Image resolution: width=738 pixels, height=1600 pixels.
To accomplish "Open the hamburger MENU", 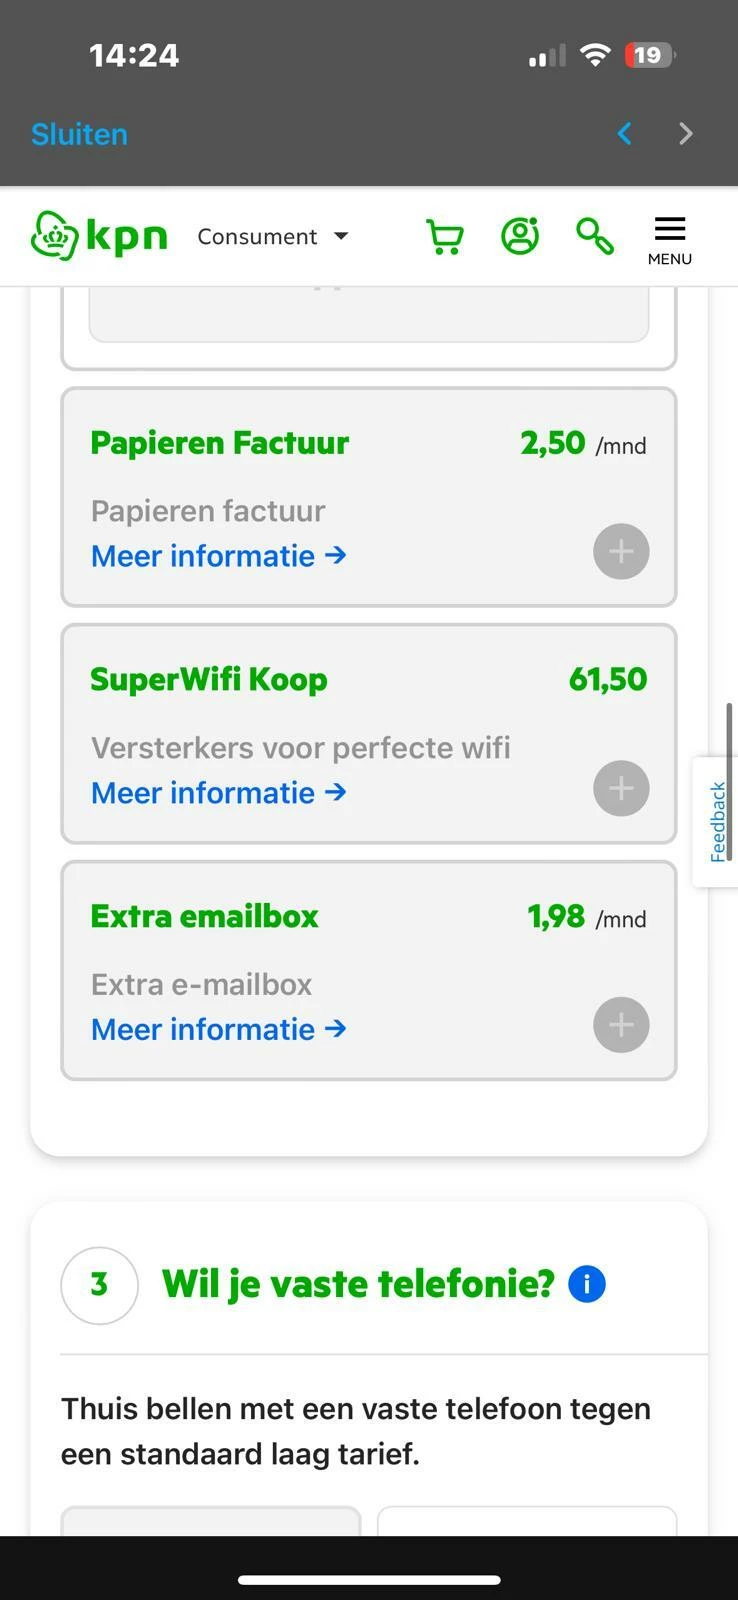I will pyautogui.click(x=669, y=240).
